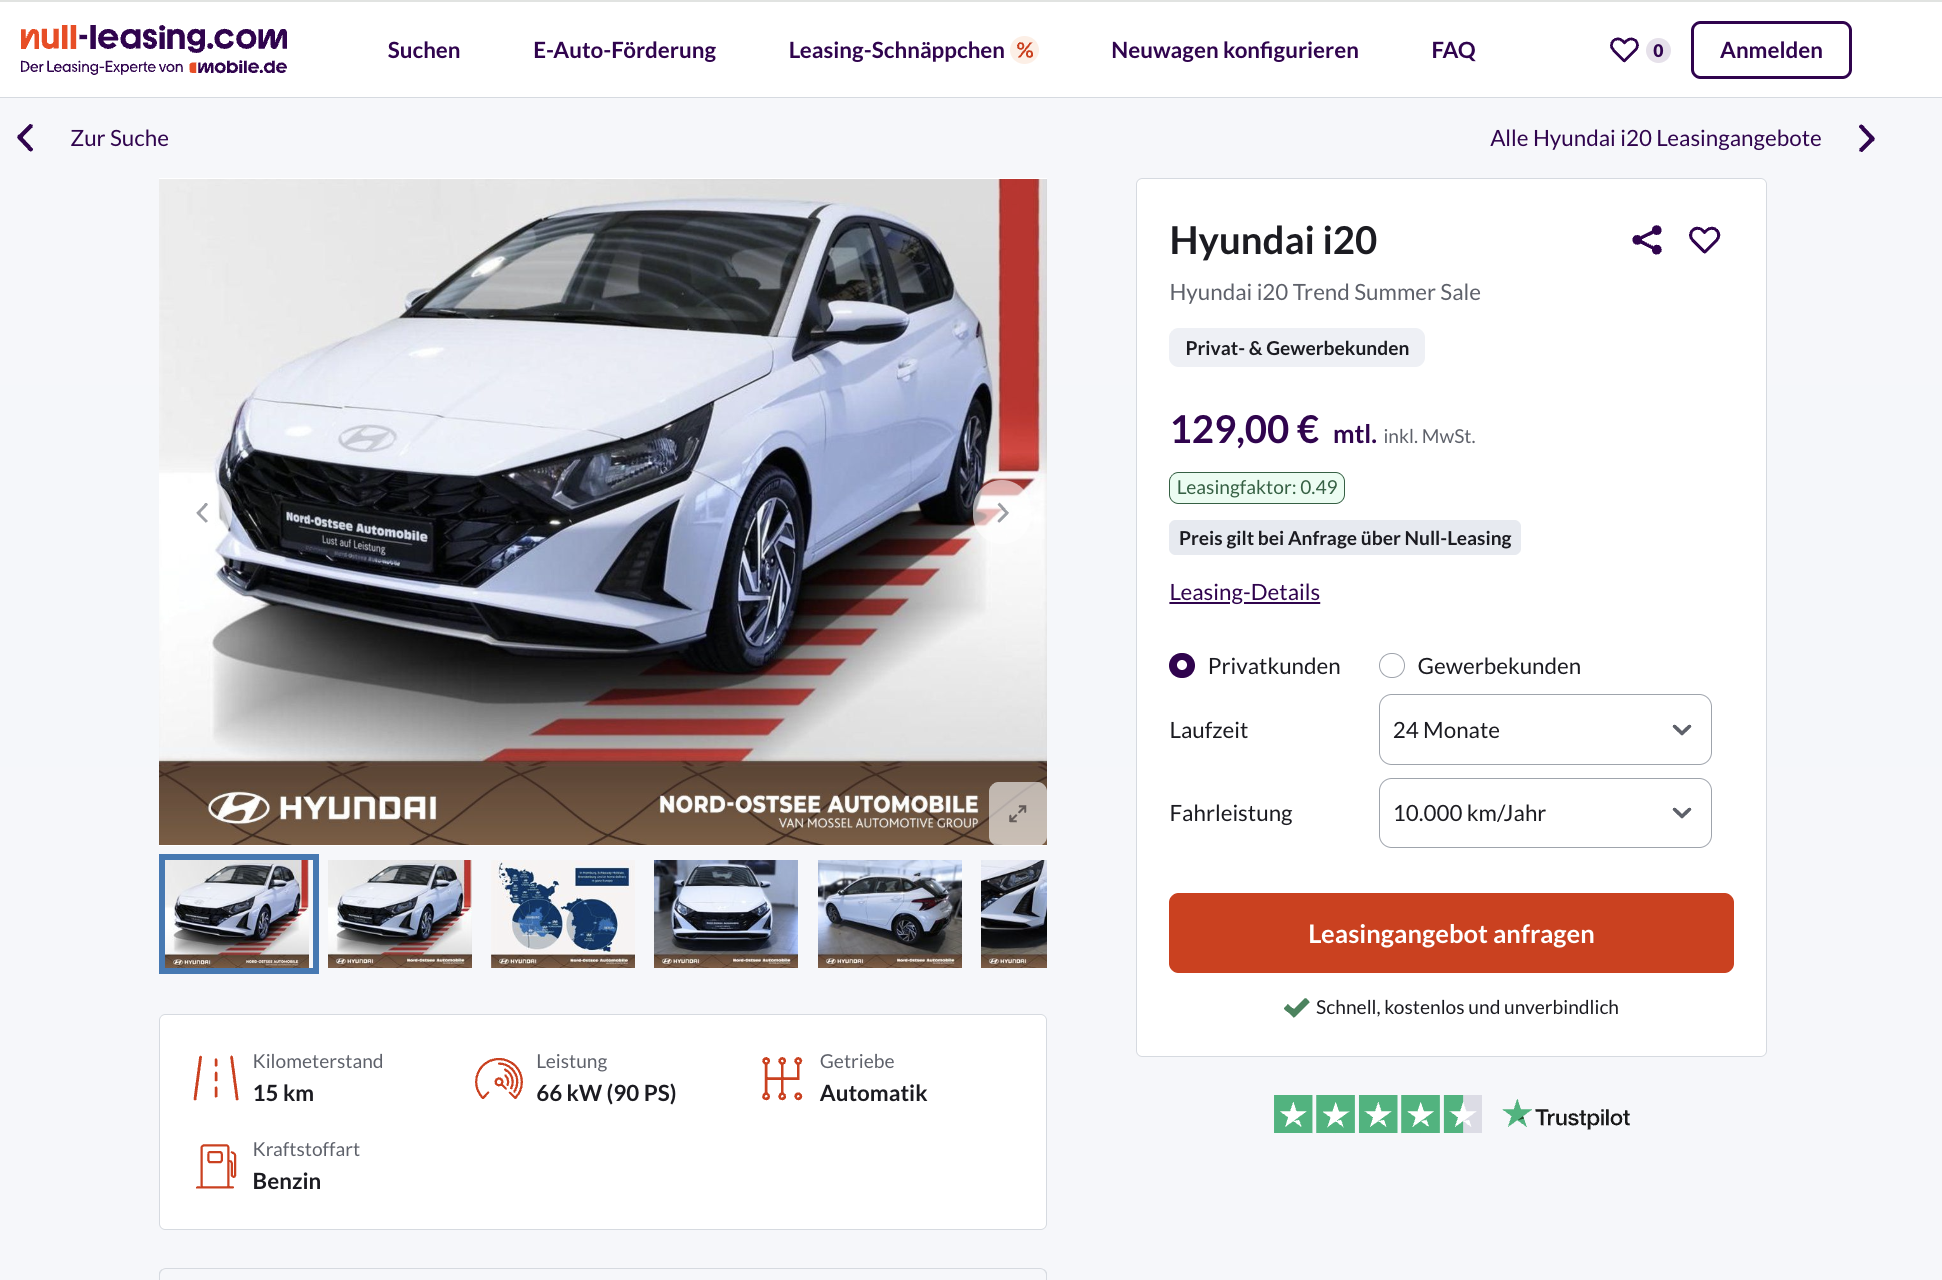Click the Preis gilt bei Anfrage über Null-Leasing note
The width and height of the screenshot is (1942, 1280).
click(1345, 538)
